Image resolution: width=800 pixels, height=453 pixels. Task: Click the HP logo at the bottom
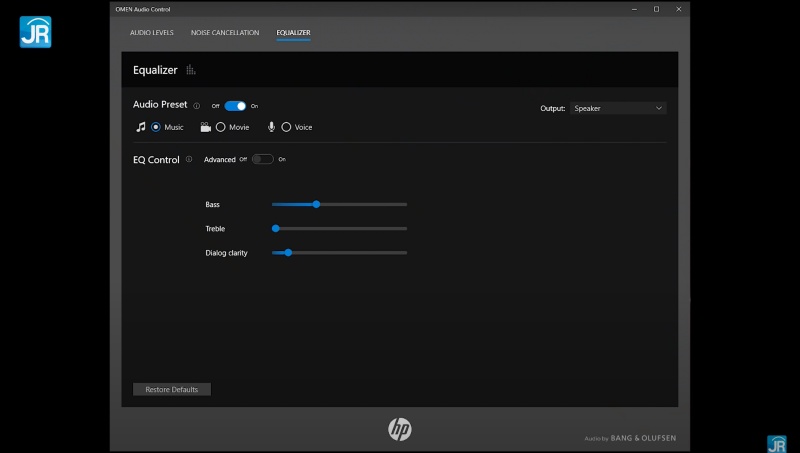click(x=400, y=429)
